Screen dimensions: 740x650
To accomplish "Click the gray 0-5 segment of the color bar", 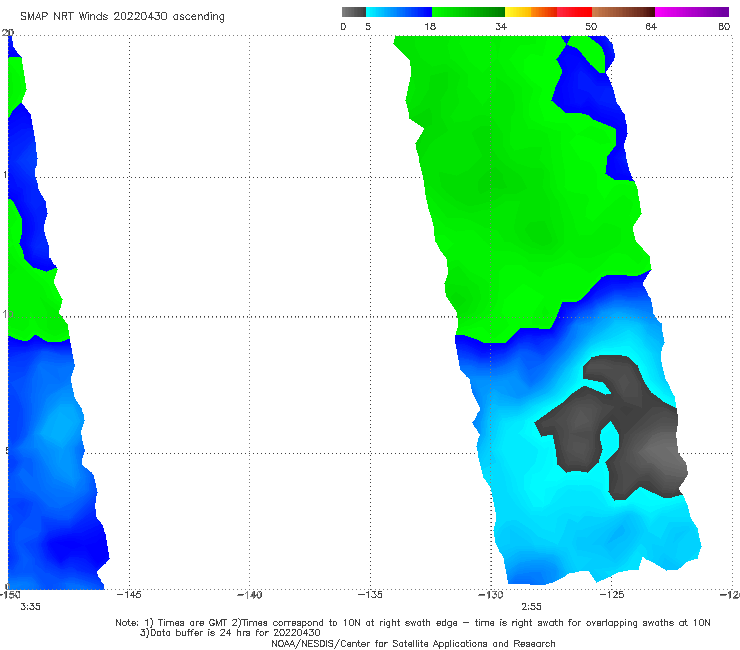I will pyautogui.click(x=354, y=12).
